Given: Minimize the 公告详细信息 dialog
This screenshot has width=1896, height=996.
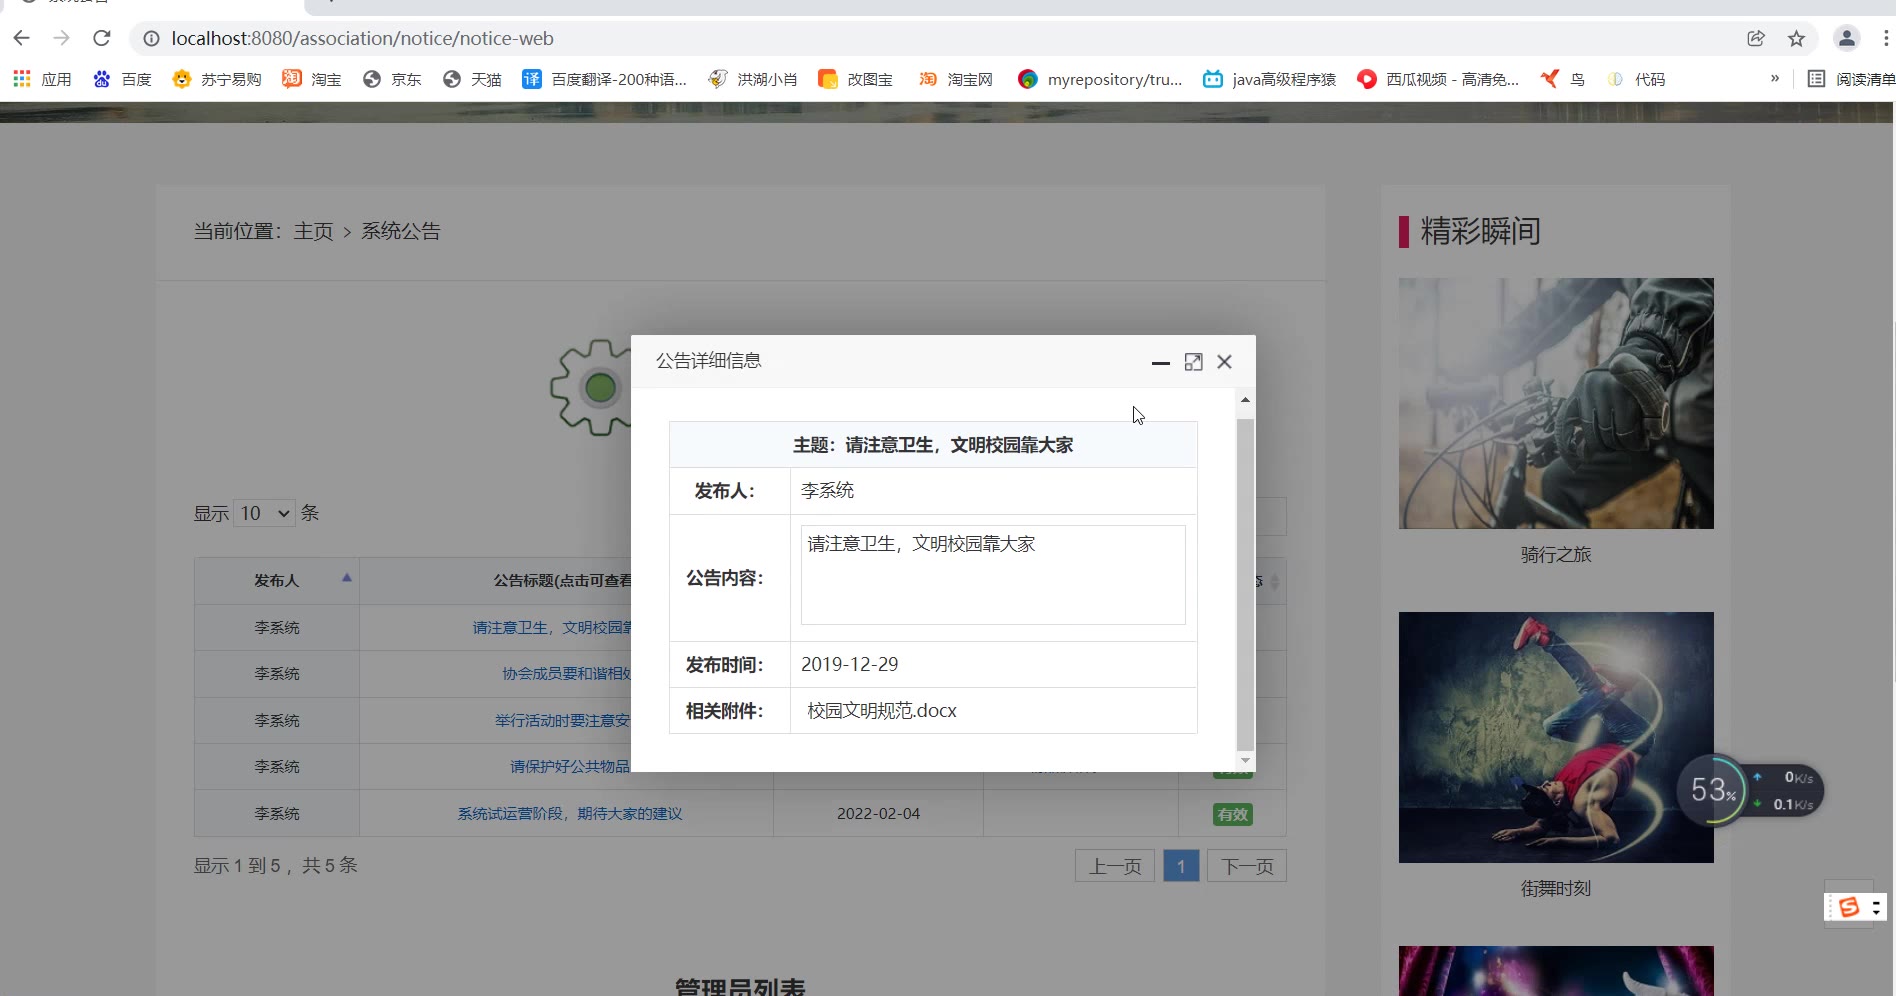Looking at the screenshot, I should click(1160, 362).
